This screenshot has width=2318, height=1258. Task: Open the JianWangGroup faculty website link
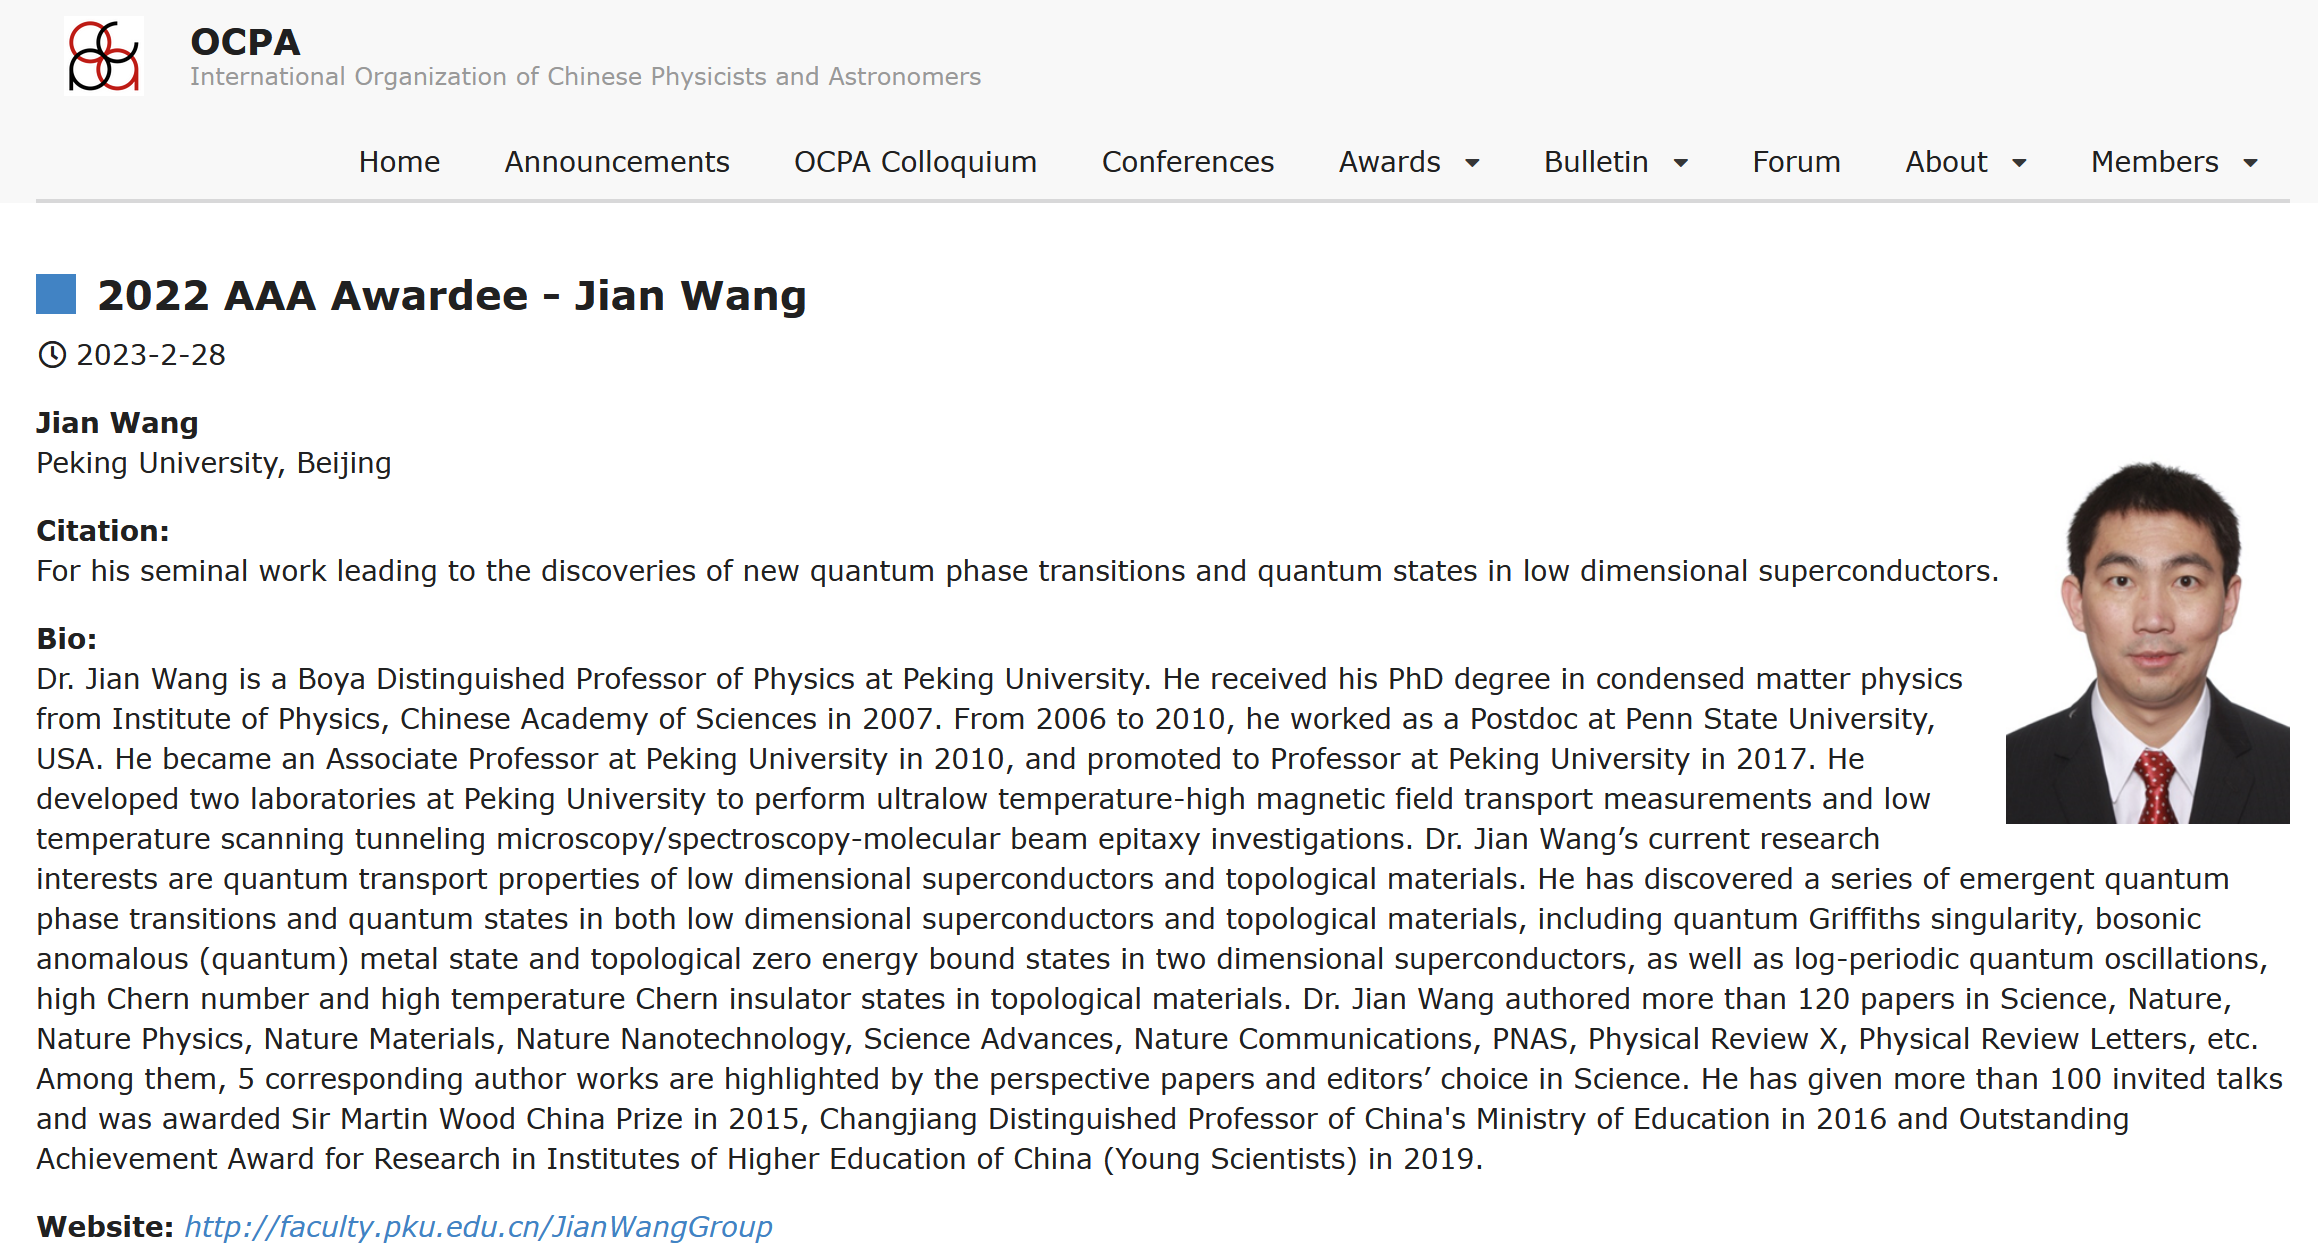478,1227
